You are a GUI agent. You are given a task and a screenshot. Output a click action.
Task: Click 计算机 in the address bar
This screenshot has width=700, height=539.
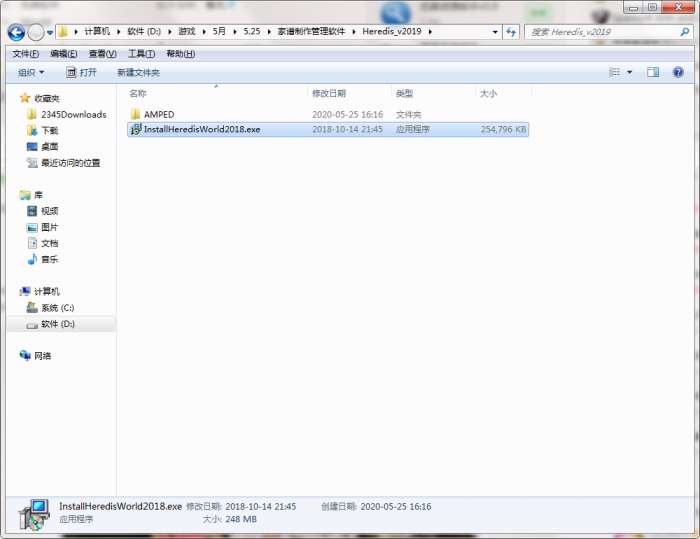[97, 31]
